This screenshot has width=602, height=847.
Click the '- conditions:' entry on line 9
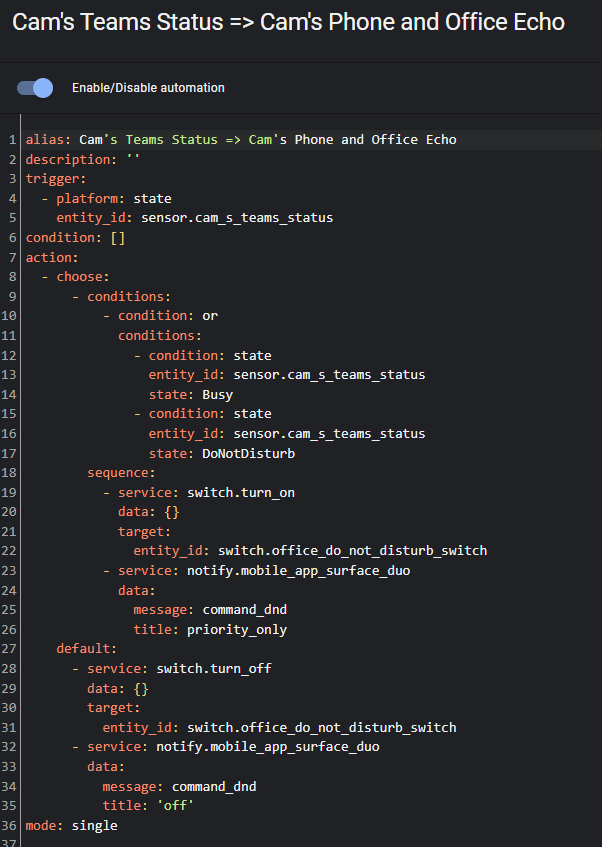[122, 297]
